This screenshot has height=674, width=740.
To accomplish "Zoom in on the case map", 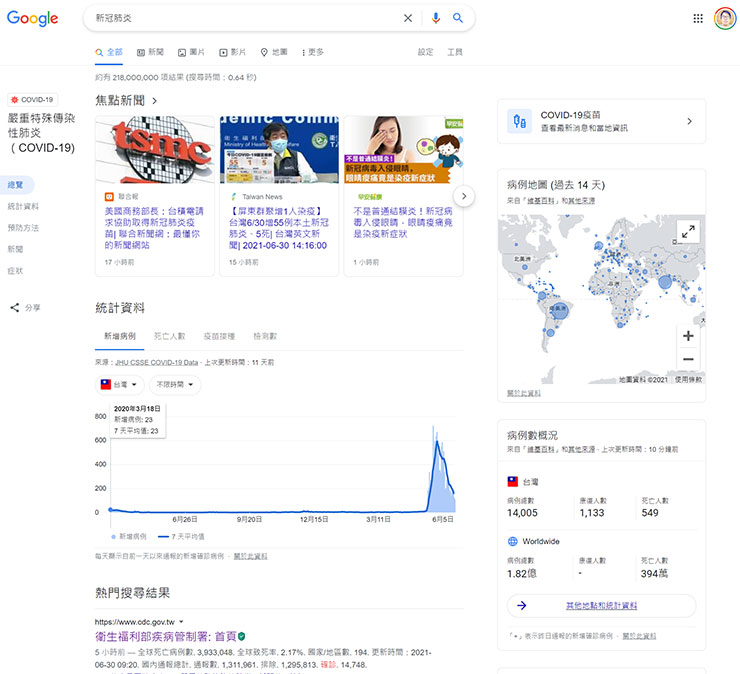I will pyautogui.click(x=688, y=336).
